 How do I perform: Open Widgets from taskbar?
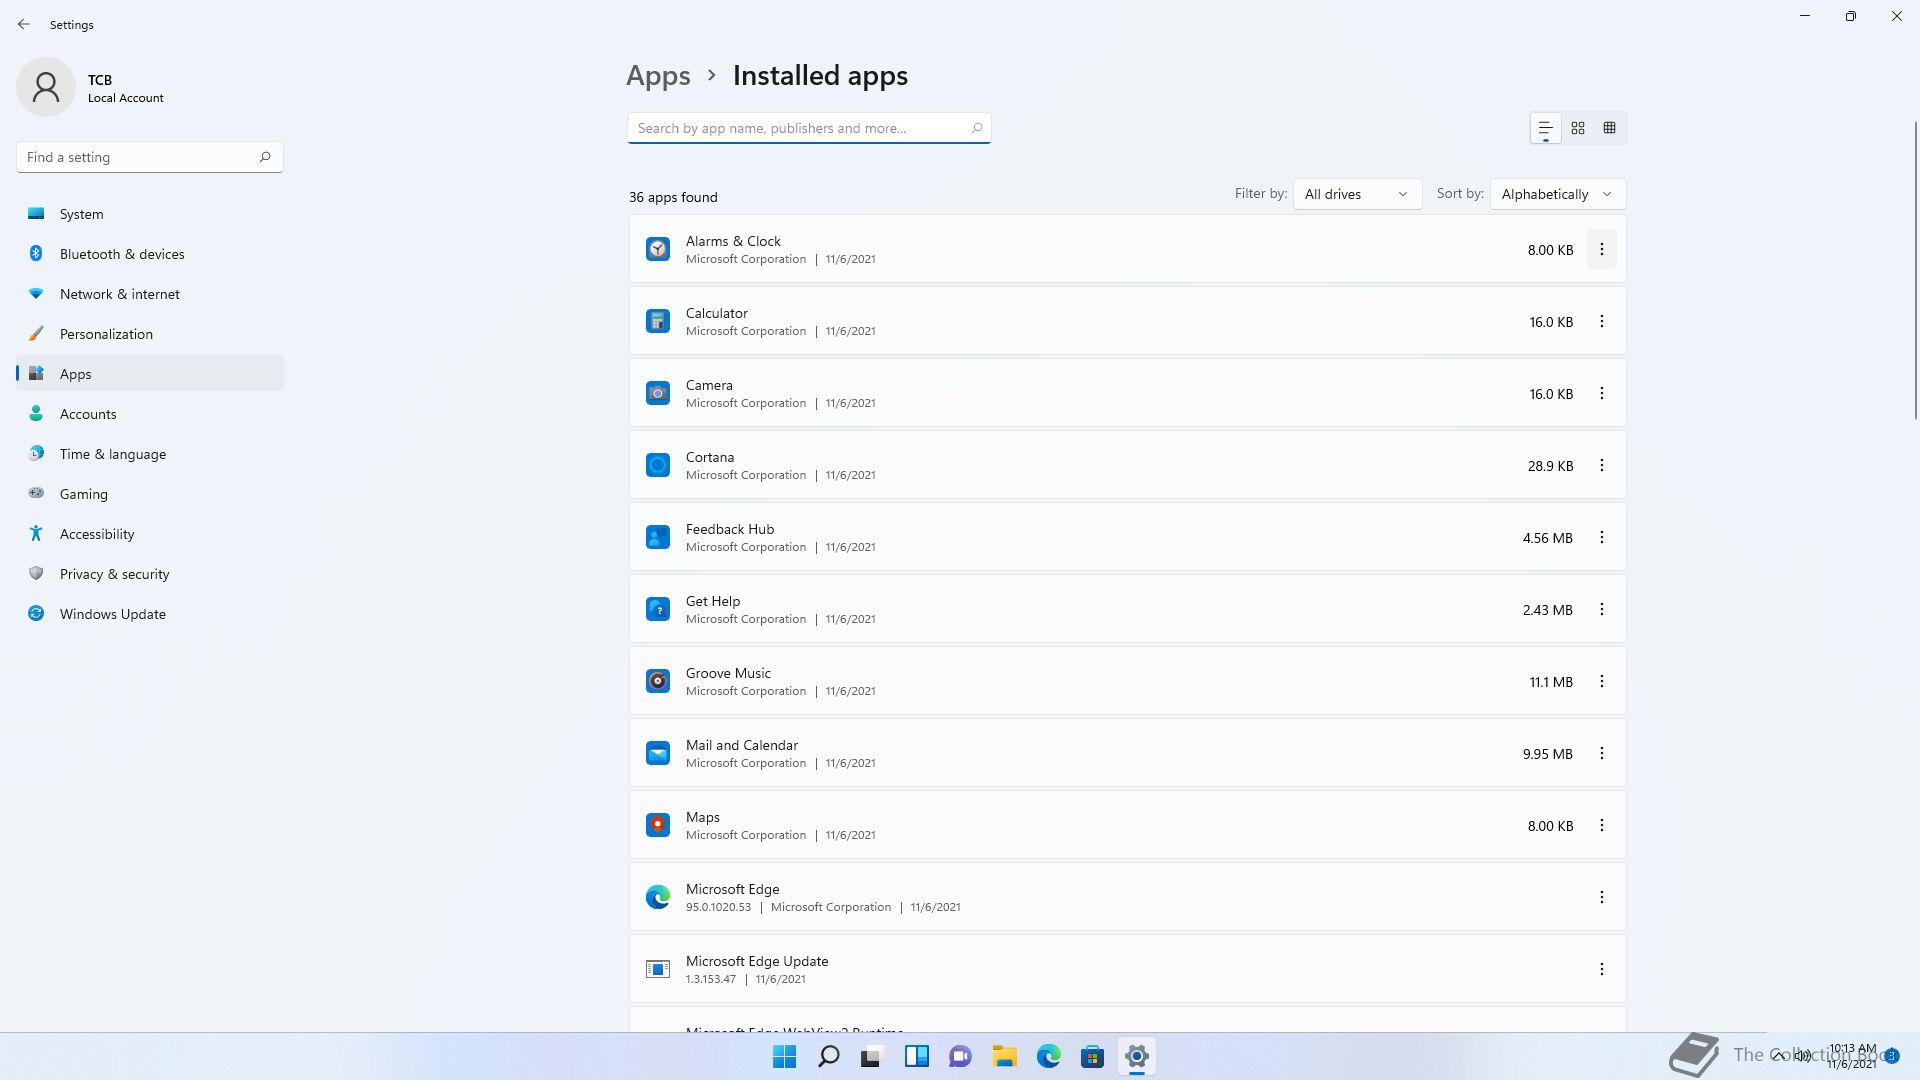point(916,1056)
